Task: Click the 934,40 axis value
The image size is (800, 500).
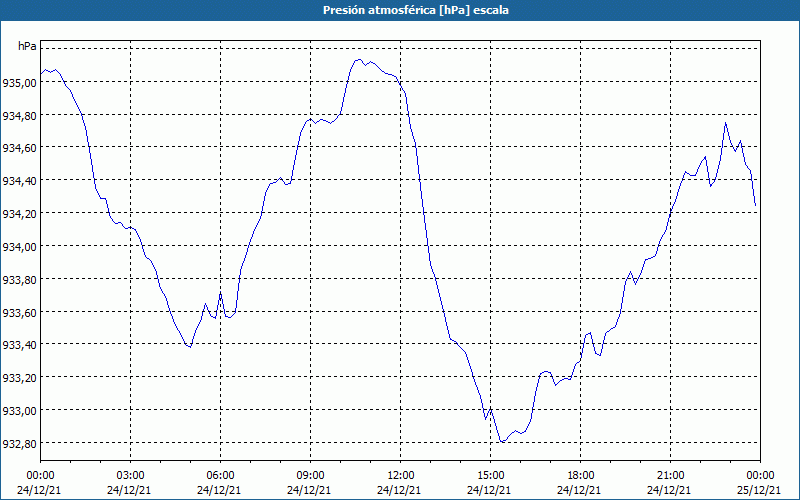Action: point(20,181)
